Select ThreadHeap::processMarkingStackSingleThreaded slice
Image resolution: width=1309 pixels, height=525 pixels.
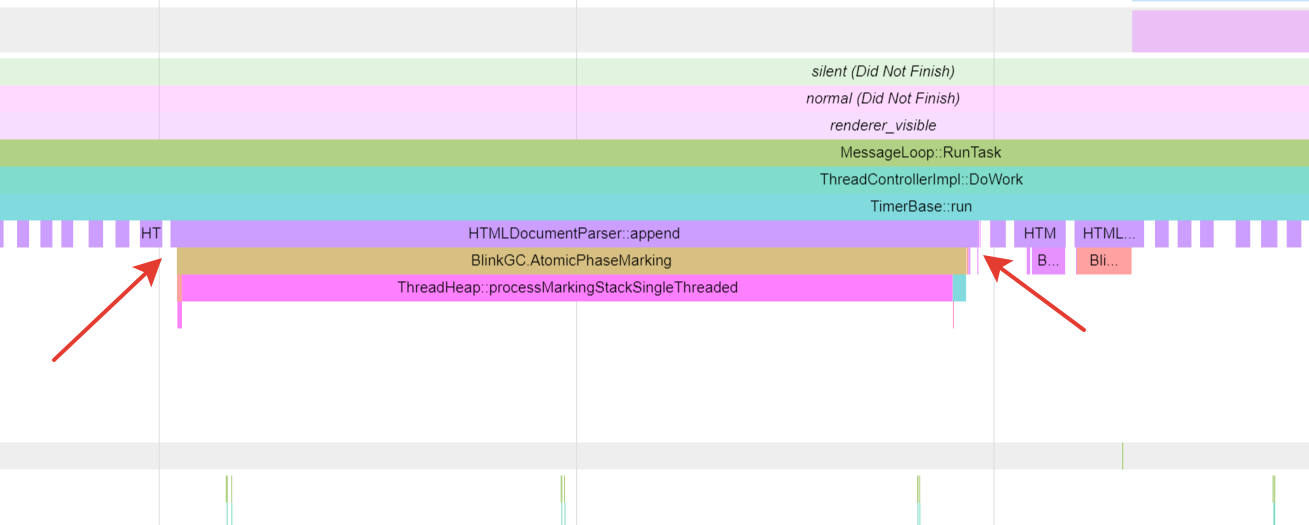tap(566, 287)
